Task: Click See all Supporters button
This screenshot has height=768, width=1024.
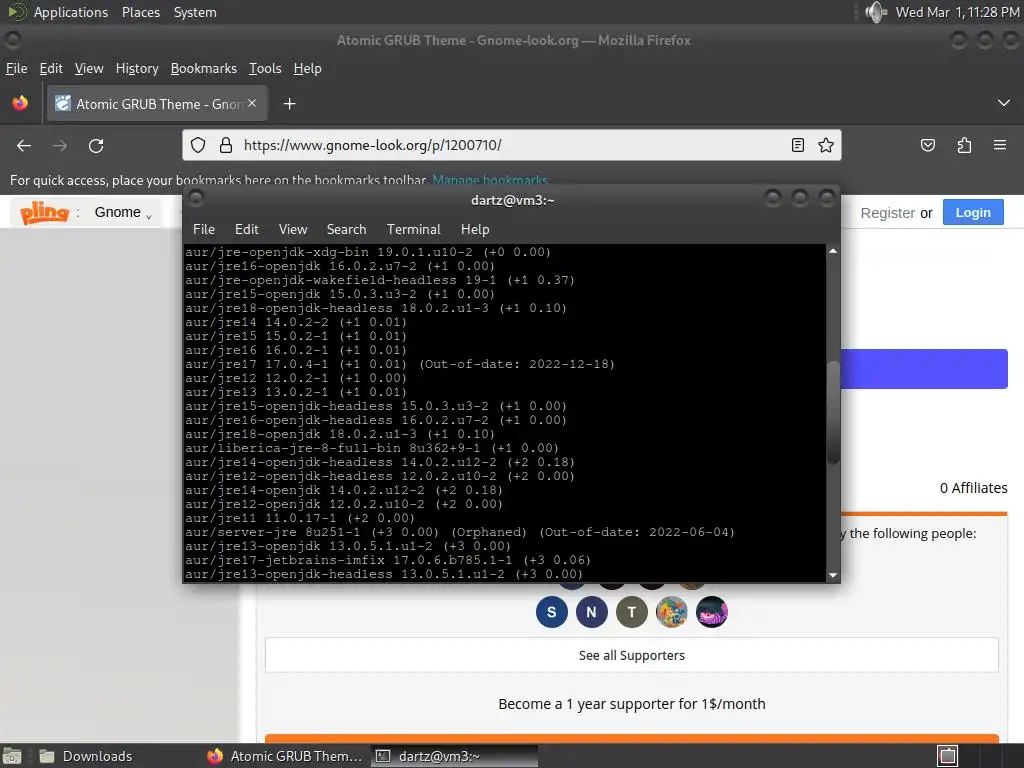Action: tap(632, 655)
